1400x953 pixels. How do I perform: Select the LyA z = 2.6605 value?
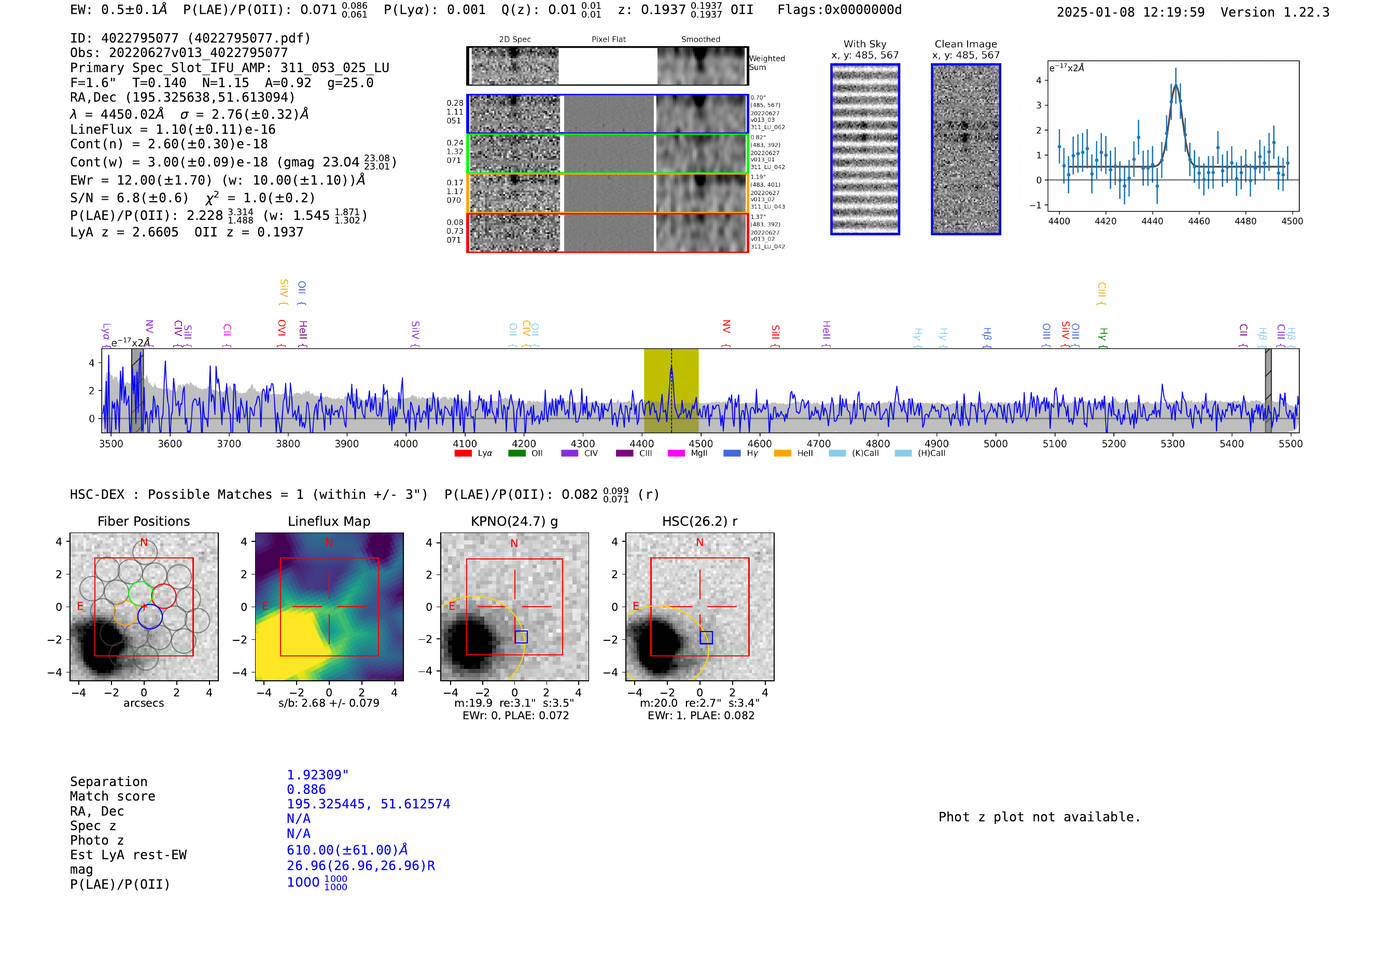pyautogui.click(x=124, y=232)
